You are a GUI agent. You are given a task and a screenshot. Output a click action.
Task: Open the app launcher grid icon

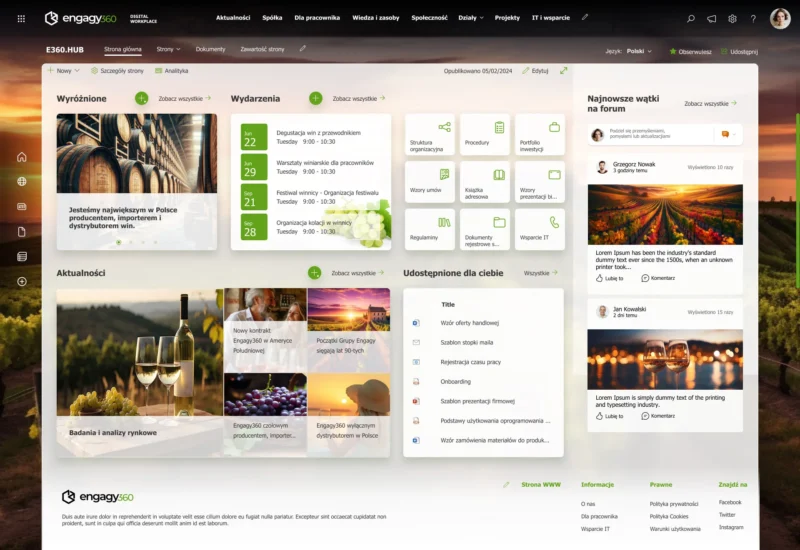point(21,18)
